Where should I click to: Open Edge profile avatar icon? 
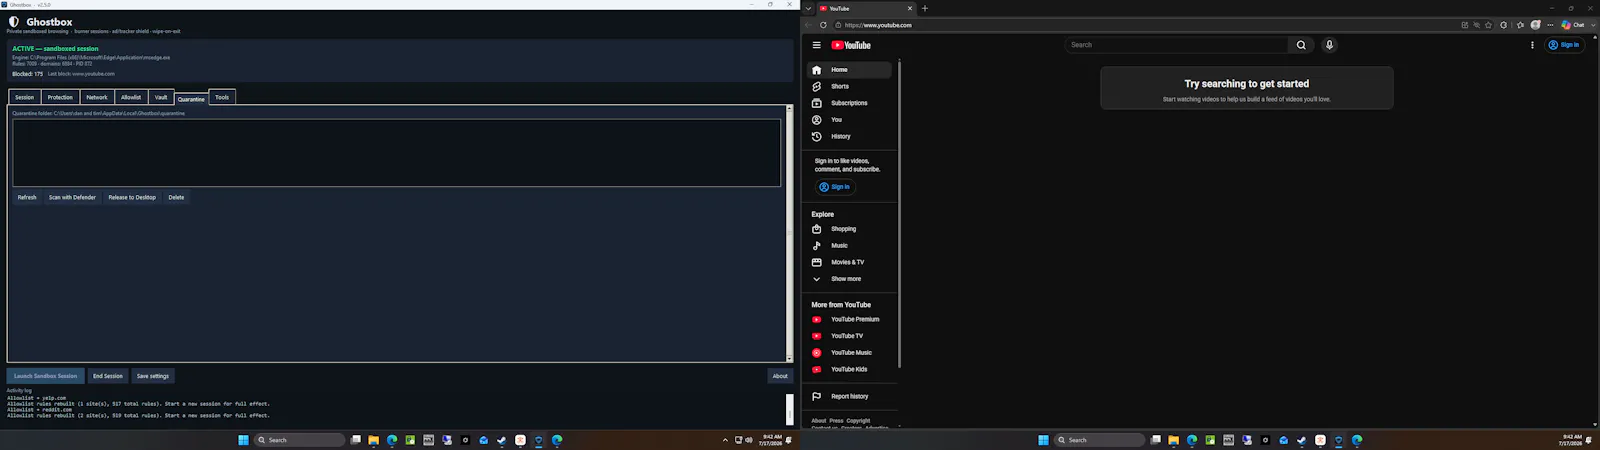[1536, 25]
